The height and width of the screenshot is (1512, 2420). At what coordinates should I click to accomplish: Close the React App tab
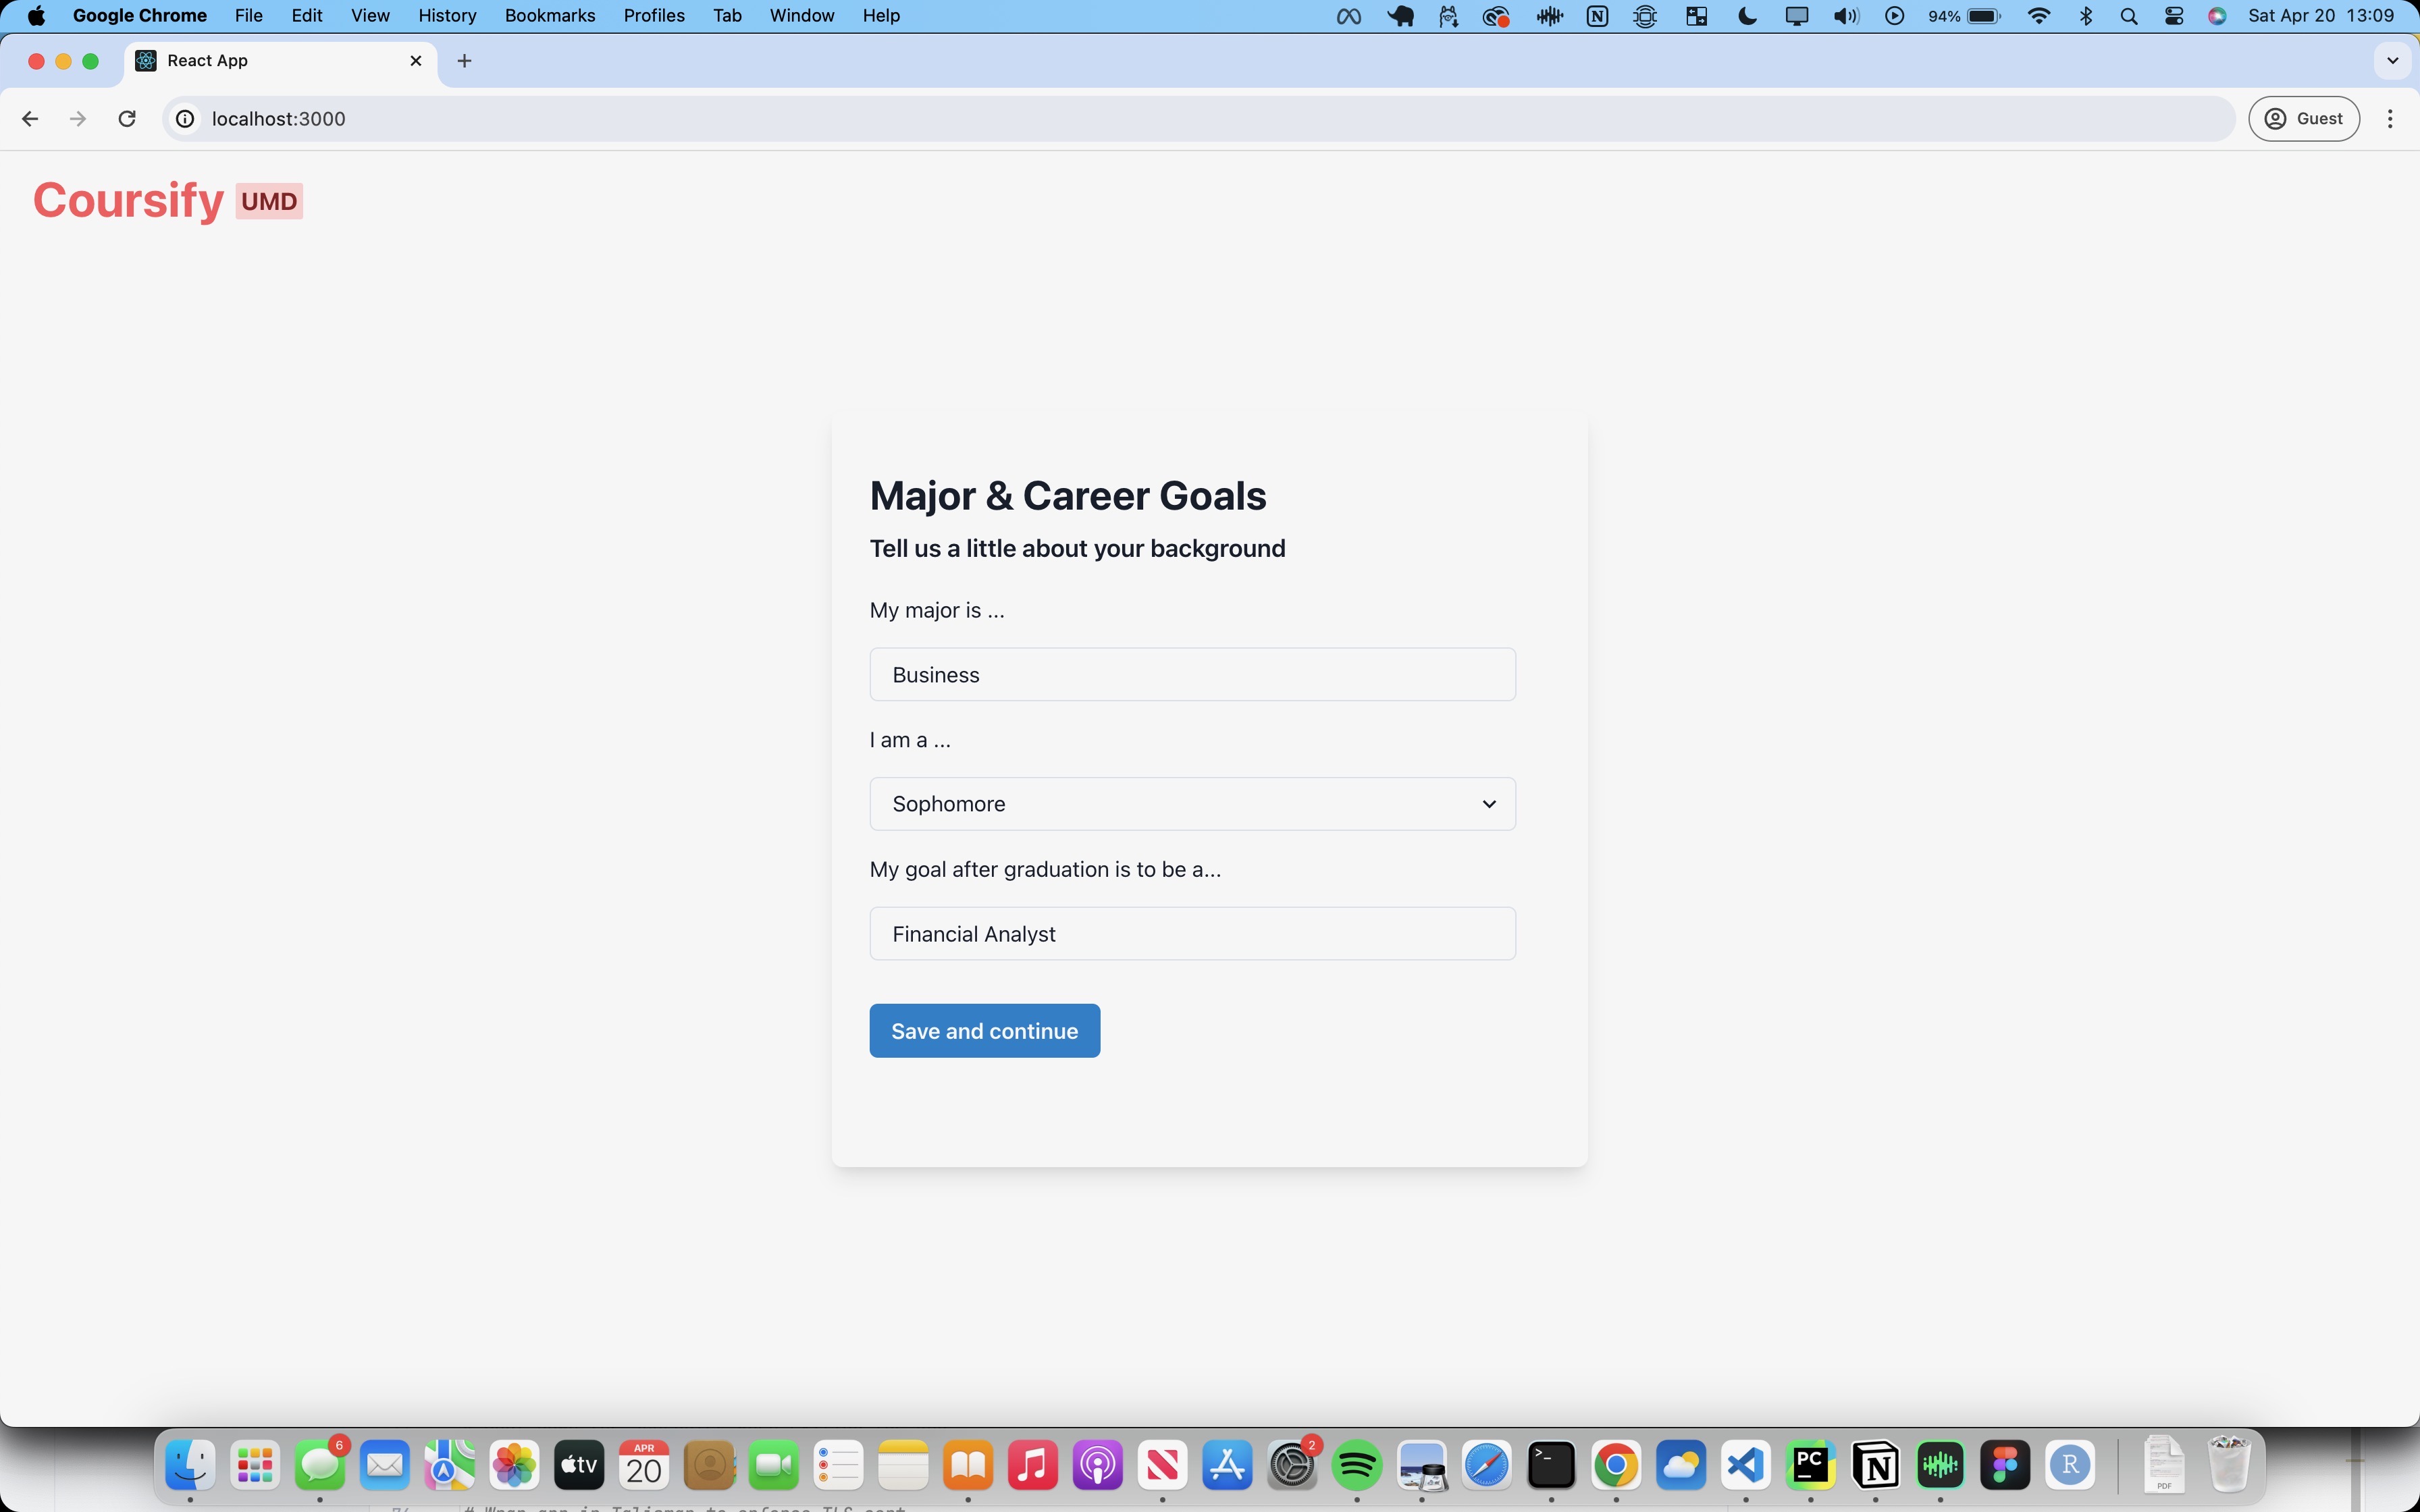point(416,61)
